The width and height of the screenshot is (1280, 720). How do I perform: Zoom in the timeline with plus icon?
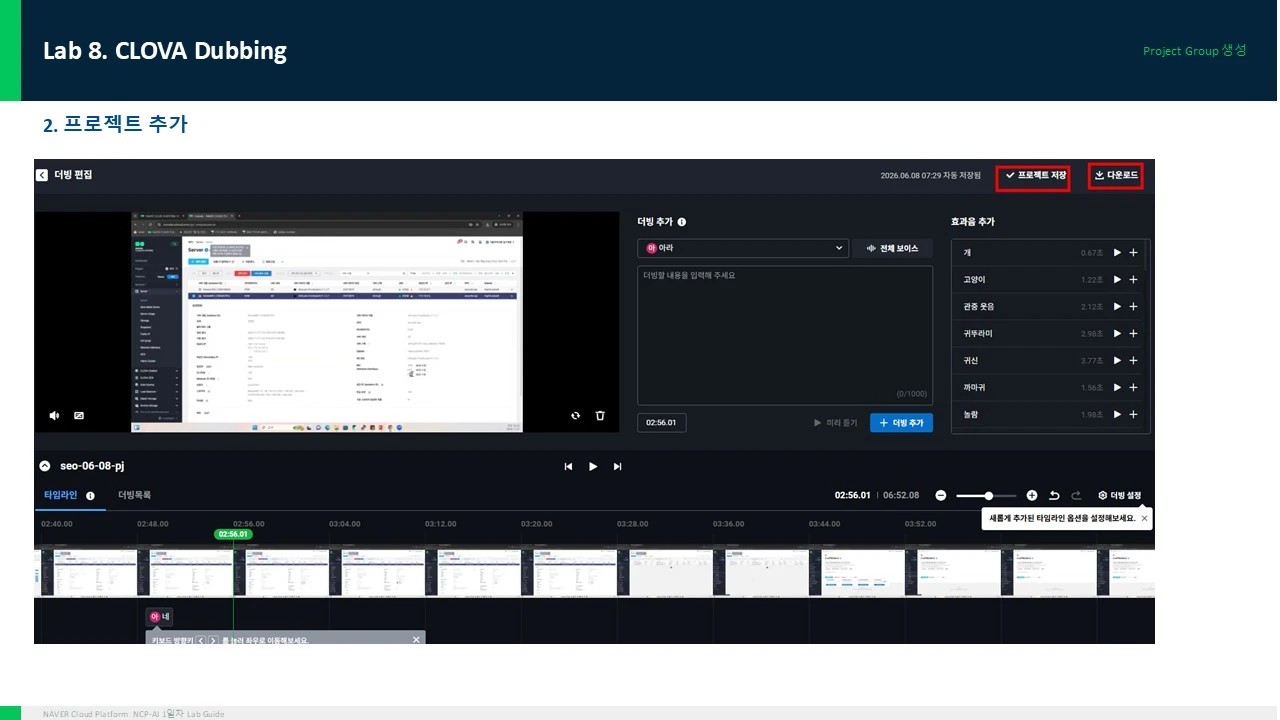click(x=1032, y=495)
